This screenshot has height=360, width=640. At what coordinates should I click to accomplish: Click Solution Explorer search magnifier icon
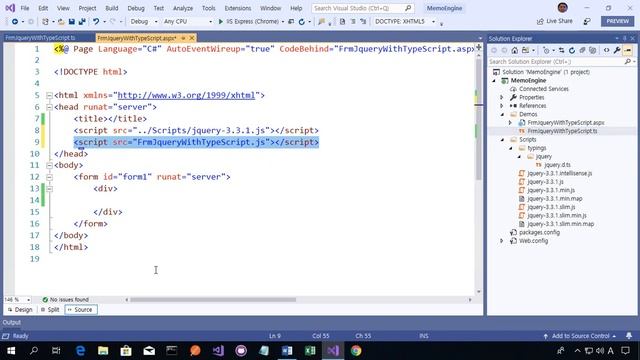point(627,62)
